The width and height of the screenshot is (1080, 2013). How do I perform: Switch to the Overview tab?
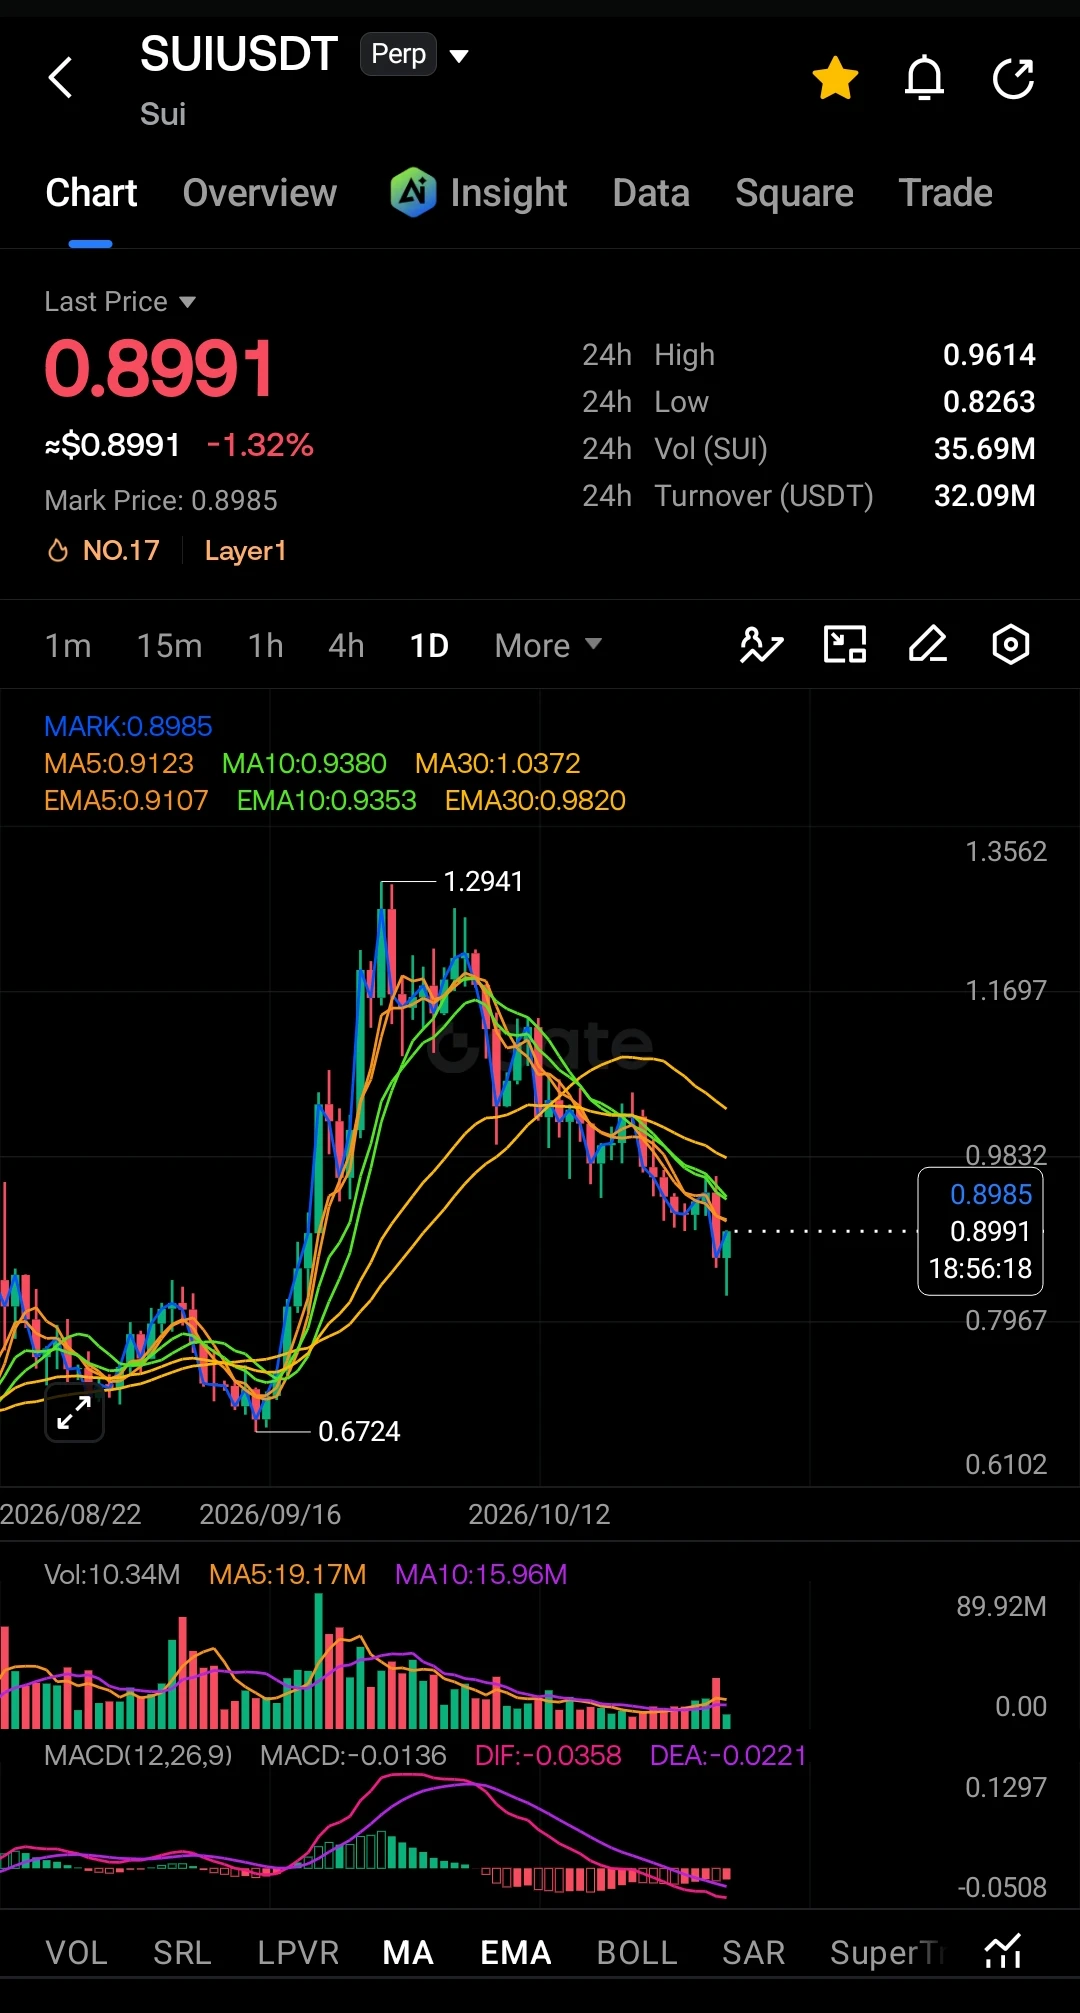pos(260,193)
